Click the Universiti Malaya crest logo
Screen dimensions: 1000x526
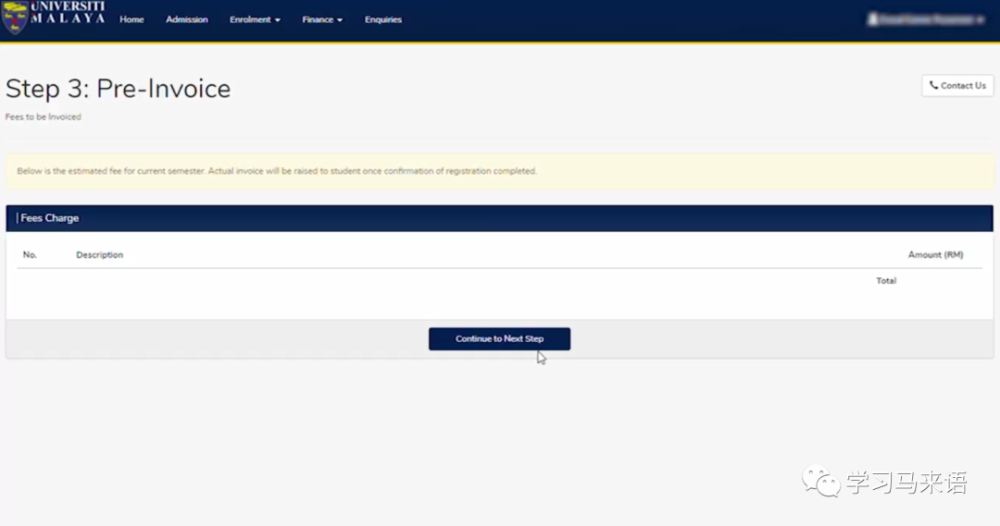(14, 17)
